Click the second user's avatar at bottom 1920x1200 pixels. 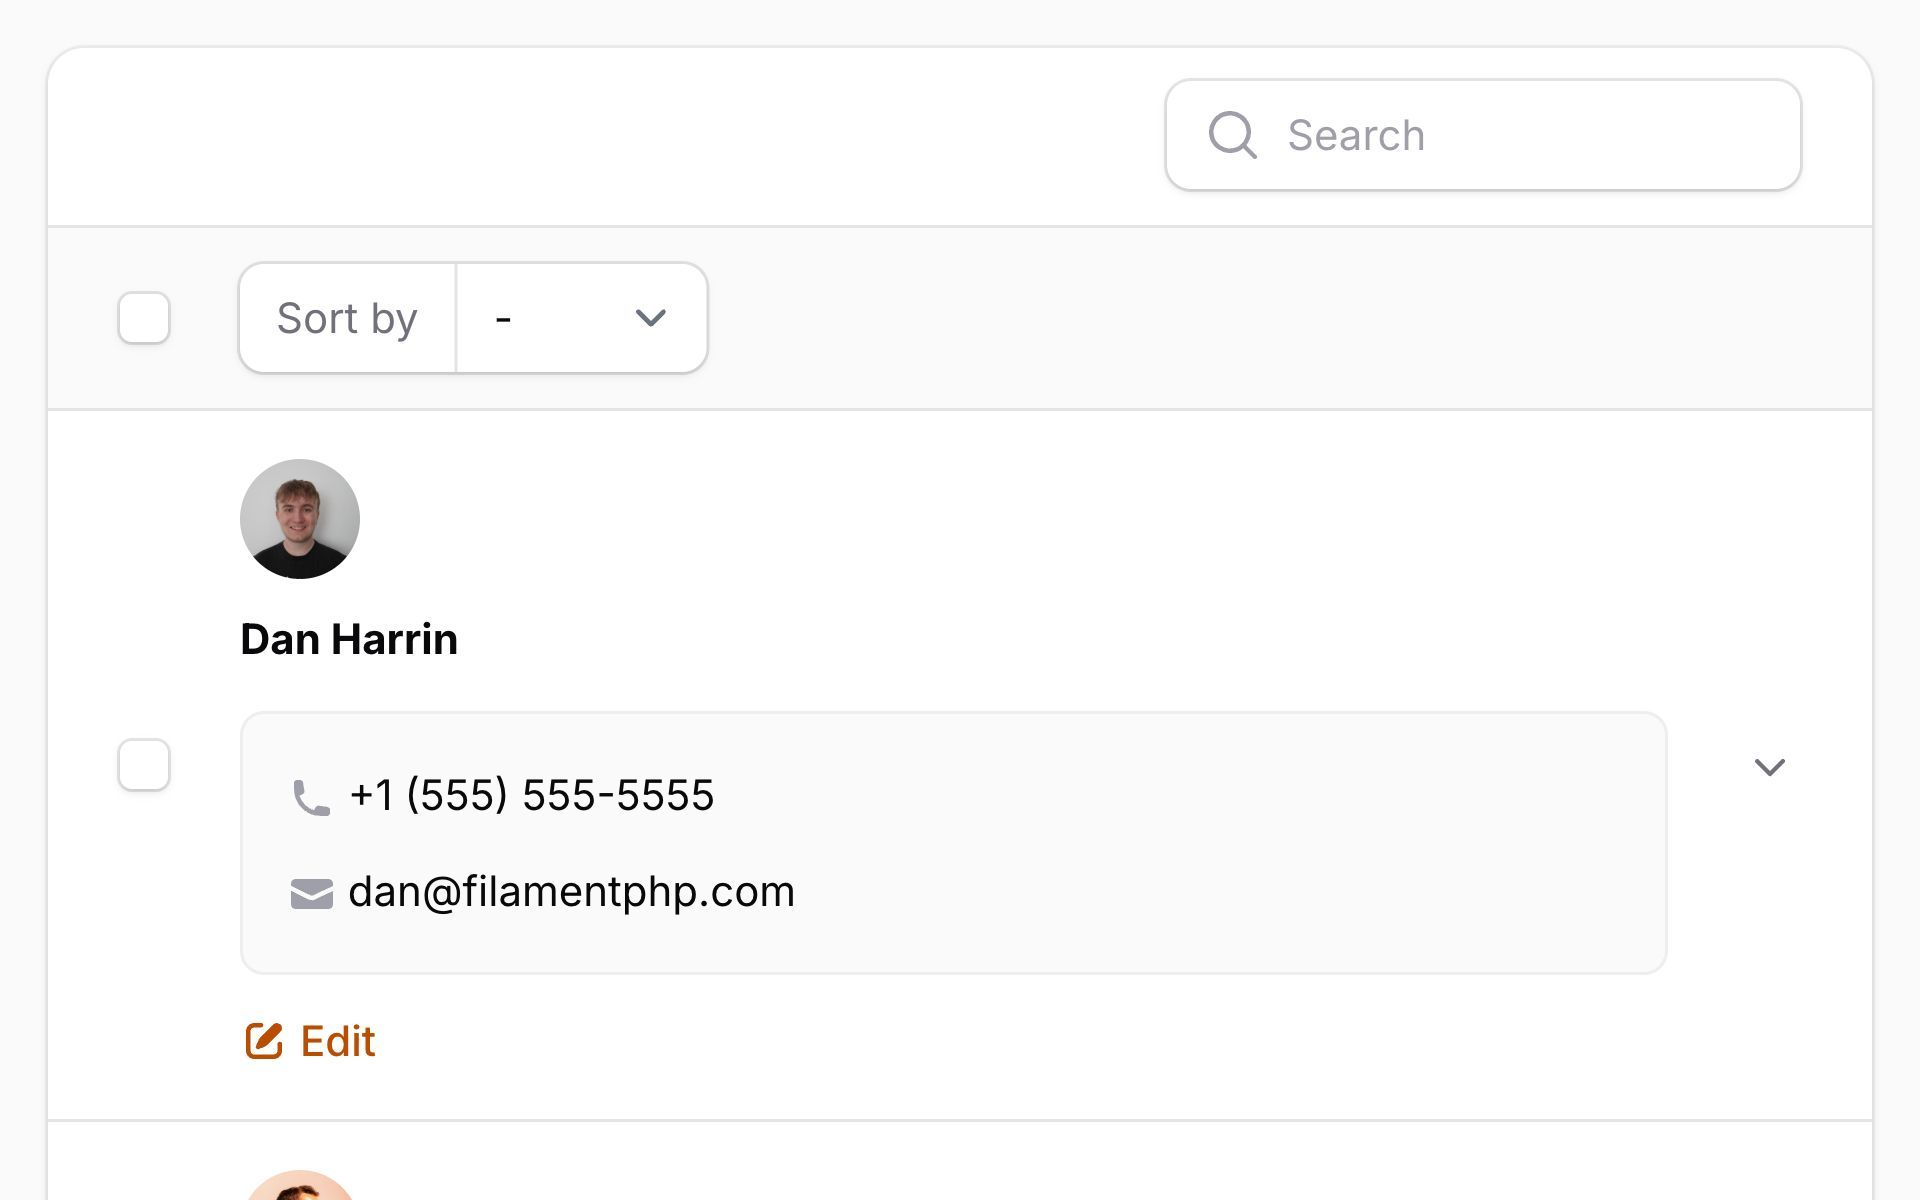point(300,1185)
